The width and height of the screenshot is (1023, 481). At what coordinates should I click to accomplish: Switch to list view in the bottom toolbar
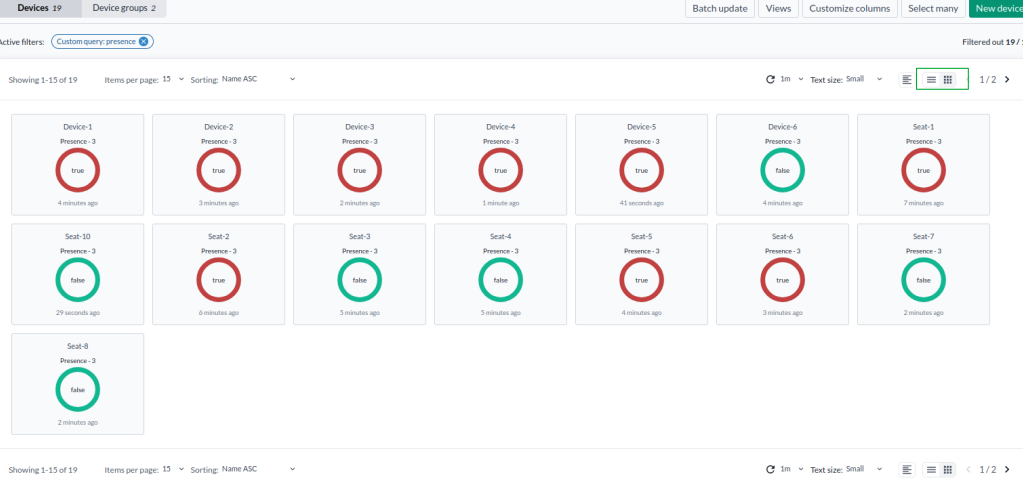(x=931, y=469)
